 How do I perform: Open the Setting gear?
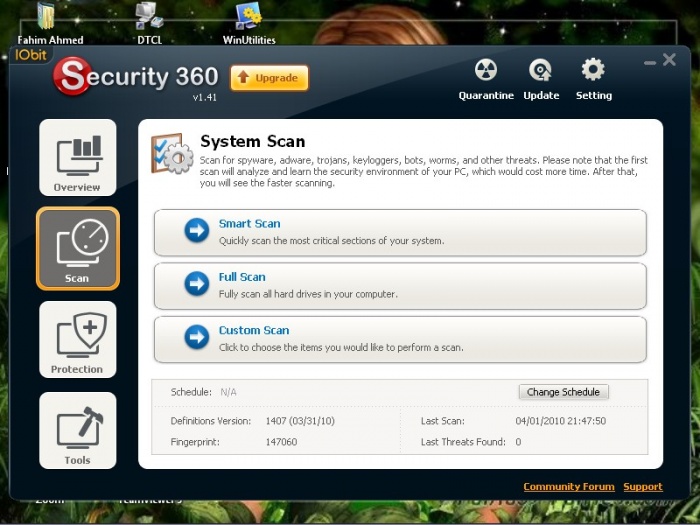tap(593, 79)
